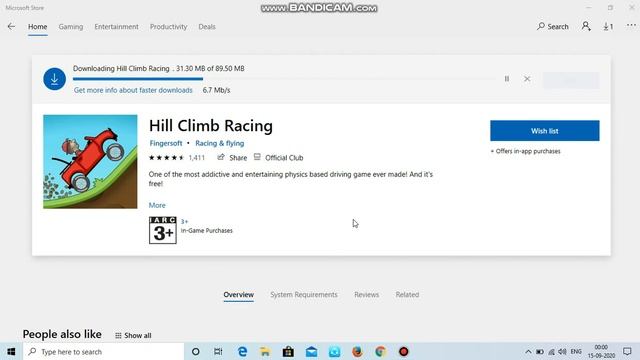Expand description with More link
This screenshot has height=360, width=640.
click(157, 205)
